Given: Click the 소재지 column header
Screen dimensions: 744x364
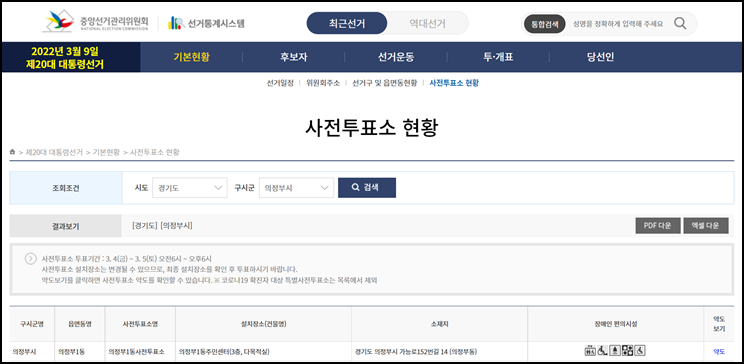Looking at the screenshot, I should pos(439,324).
